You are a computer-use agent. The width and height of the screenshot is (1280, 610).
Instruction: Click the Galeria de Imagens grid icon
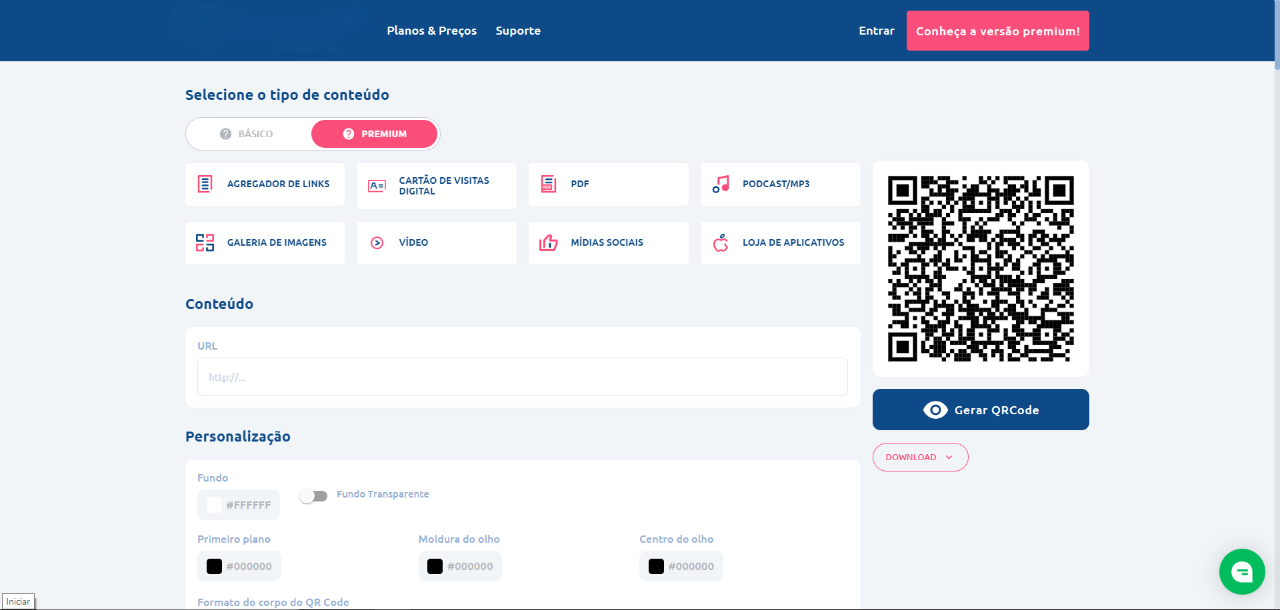tap(205, 242)
